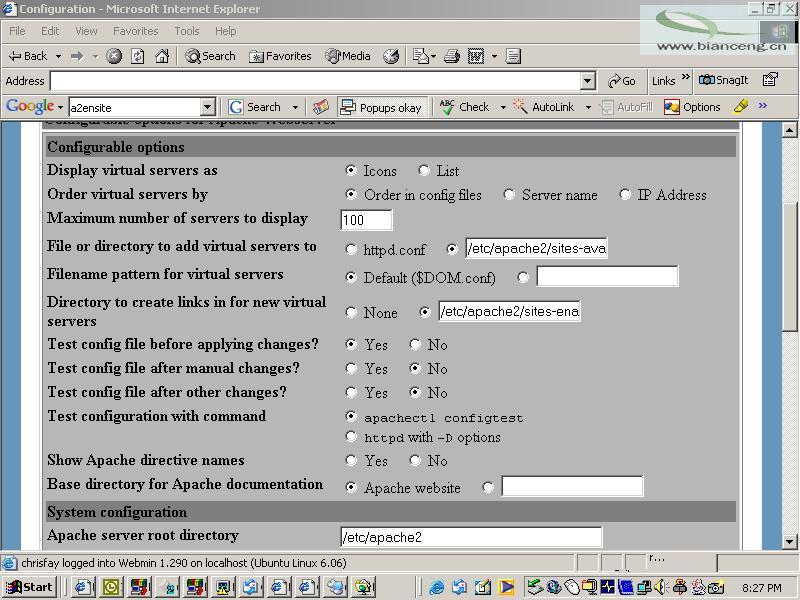Expand the Google toolbar overflow chevron
Image resolution: width=800 pixels, height=600 pixels.
762,106
